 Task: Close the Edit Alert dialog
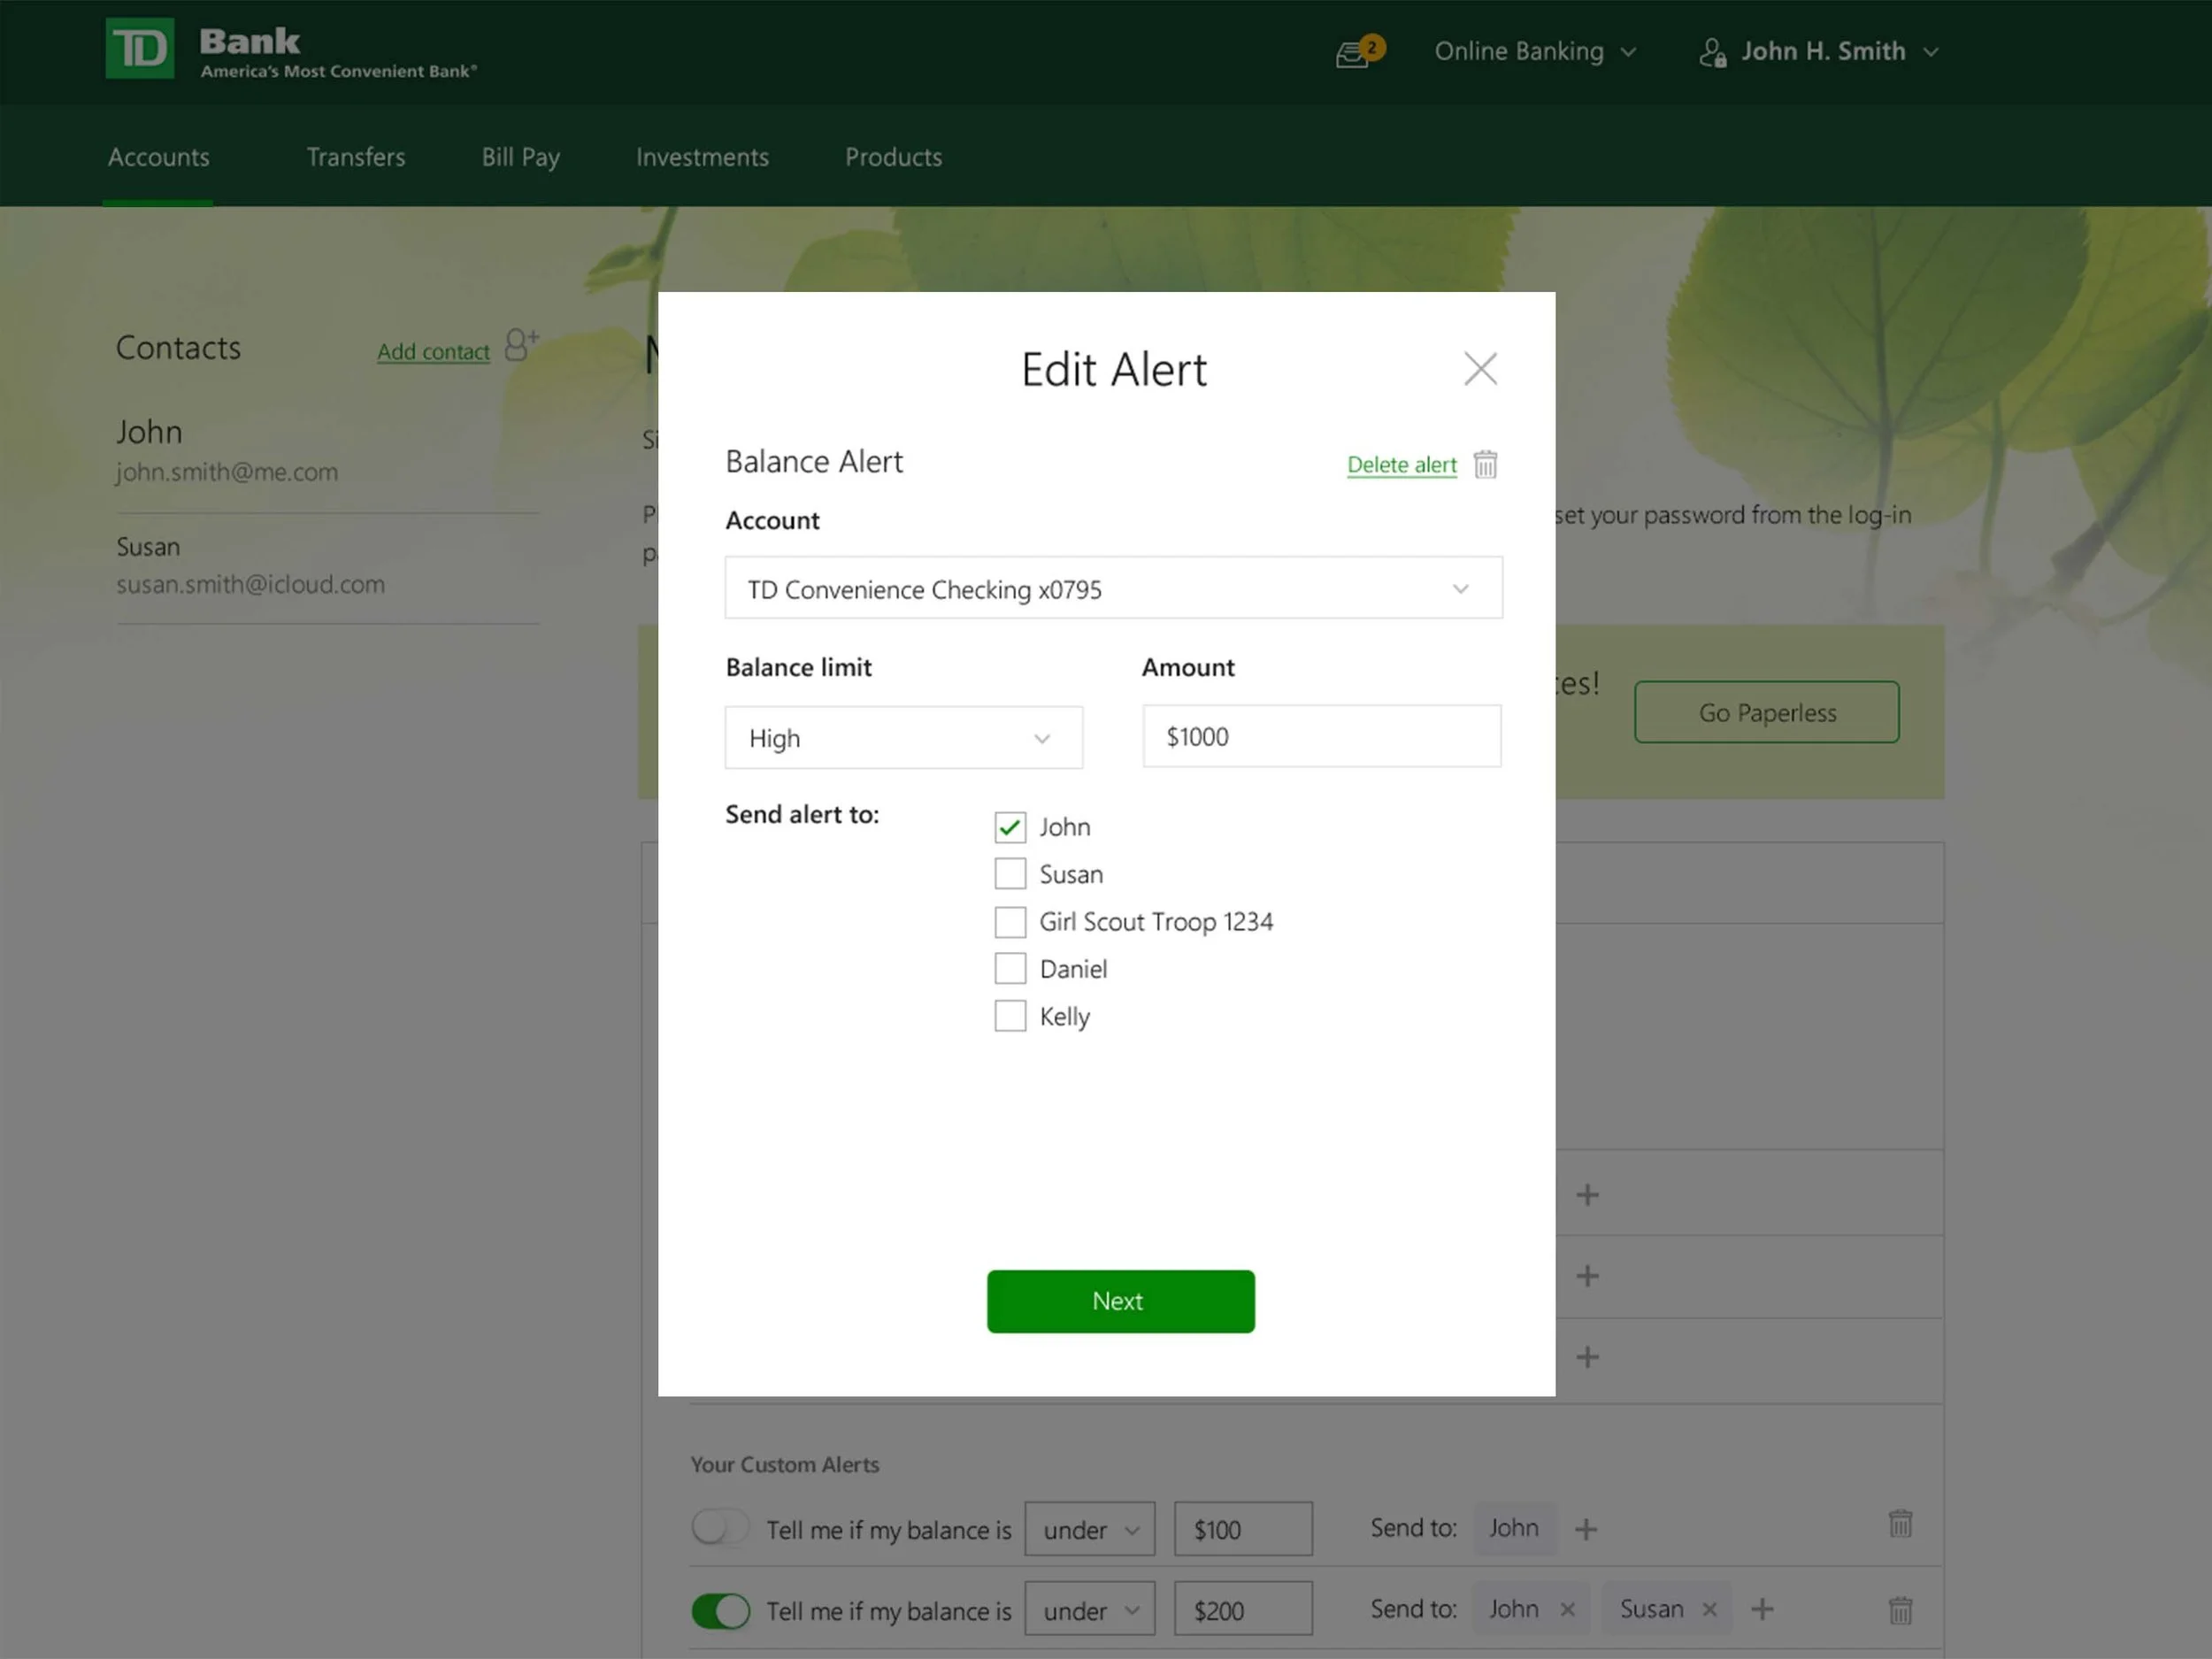1480,369
